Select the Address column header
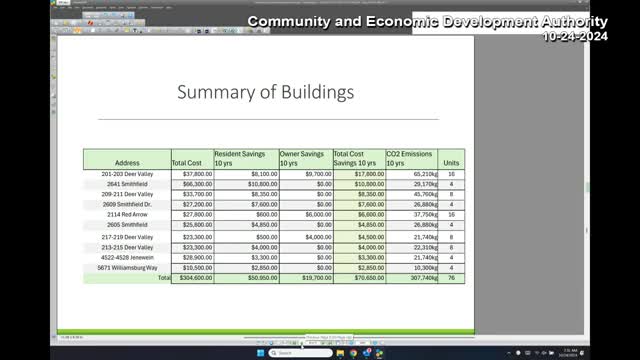 coord(127,160)
